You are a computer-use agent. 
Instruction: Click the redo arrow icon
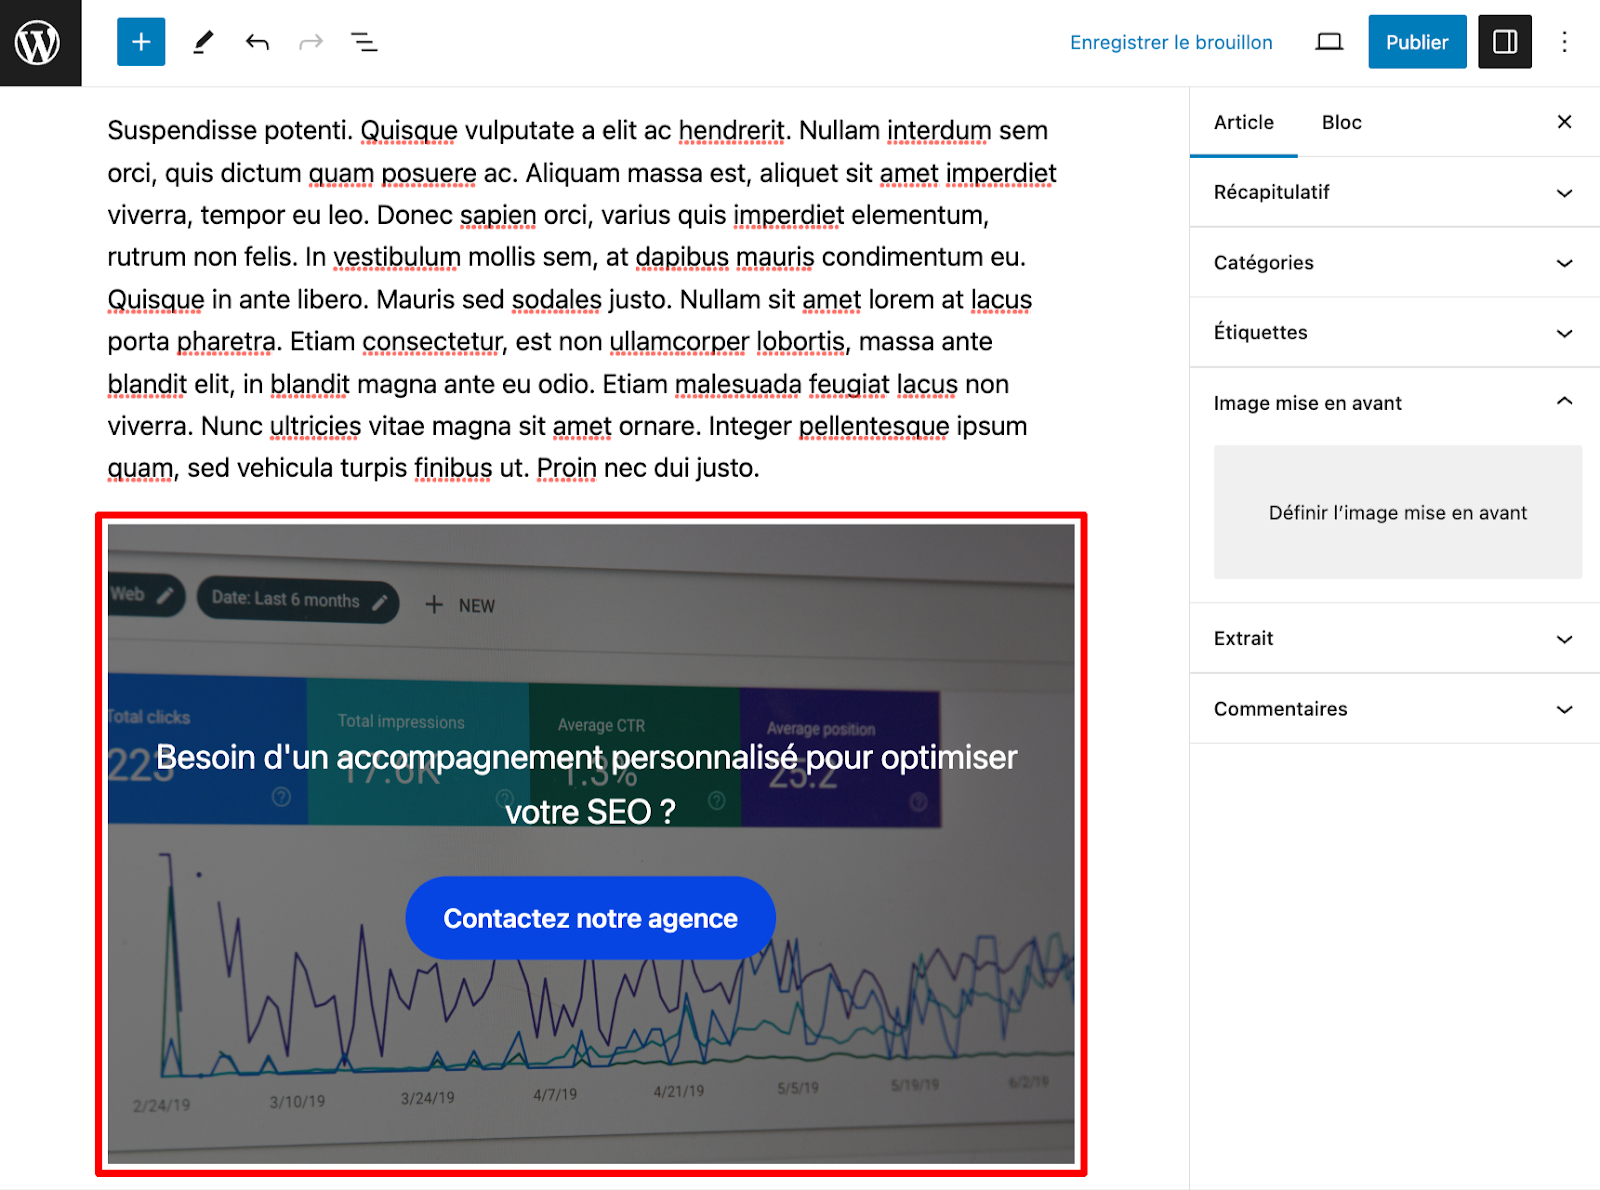311,42
